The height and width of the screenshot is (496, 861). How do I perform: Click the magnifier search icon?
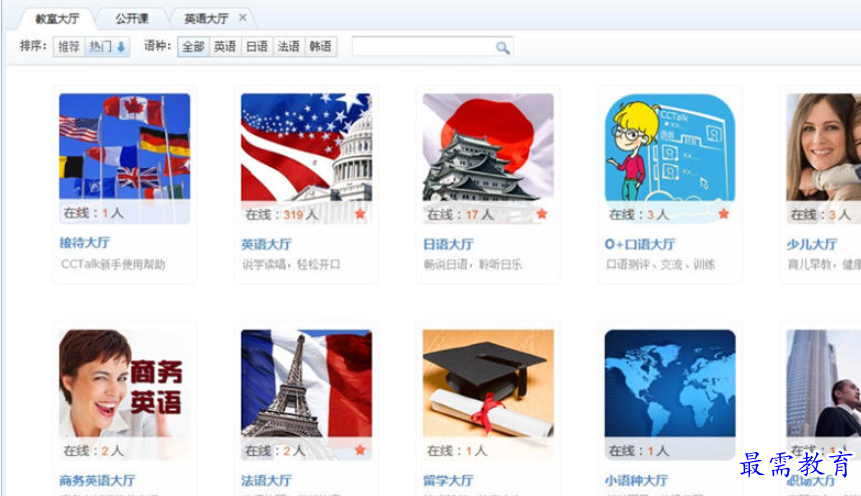tap(502, 48)
